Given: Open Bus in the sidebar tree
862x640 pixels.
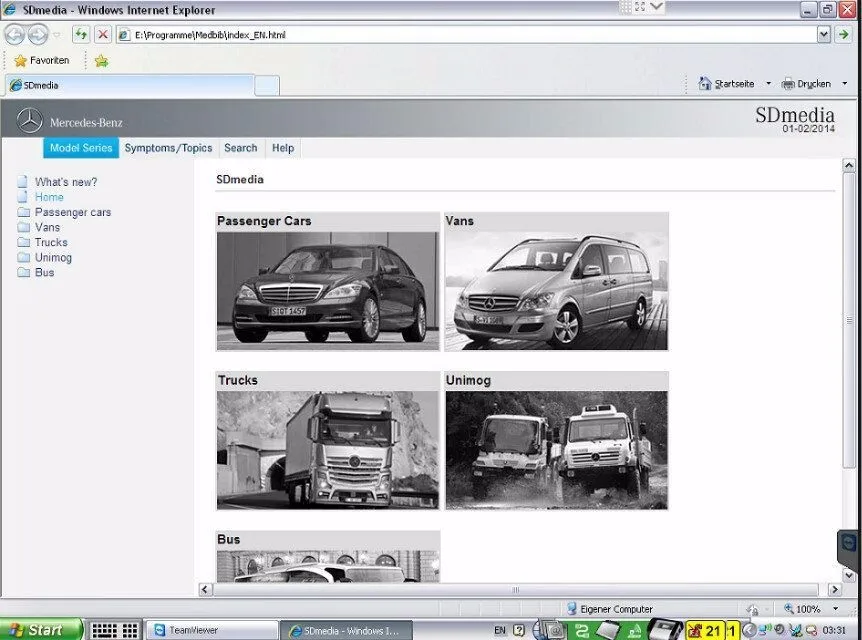Looking at the screenshot, I should click(45, 272).
